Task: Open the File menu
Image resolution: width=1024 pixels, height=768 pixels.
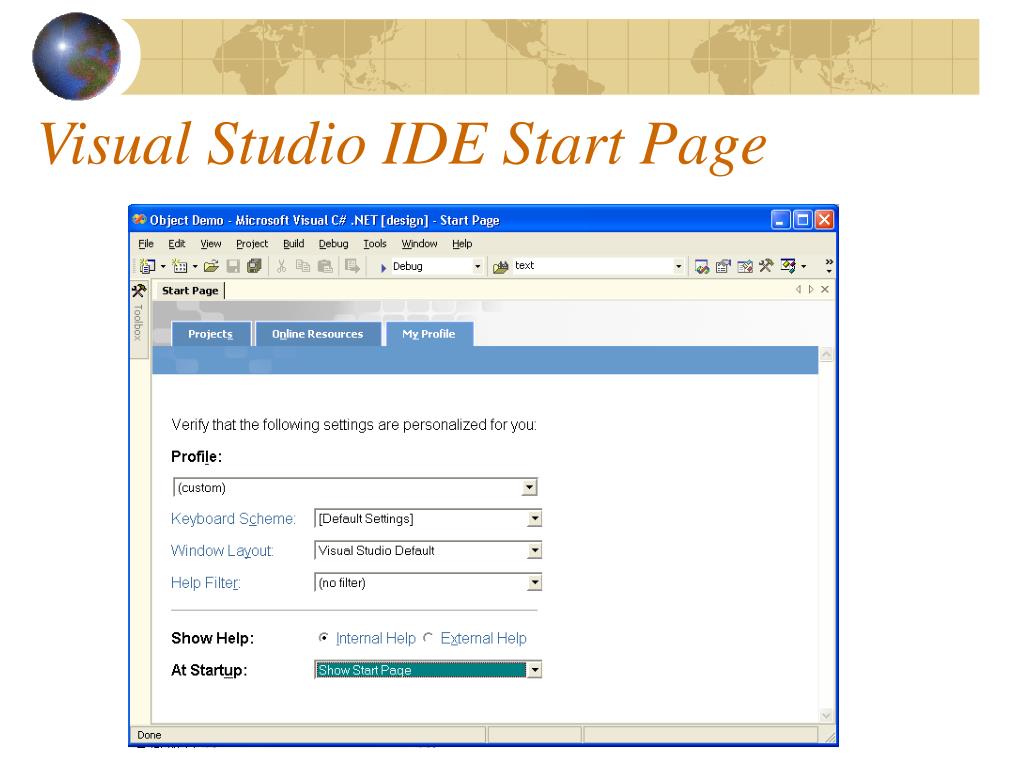Action: coord(146,244)
